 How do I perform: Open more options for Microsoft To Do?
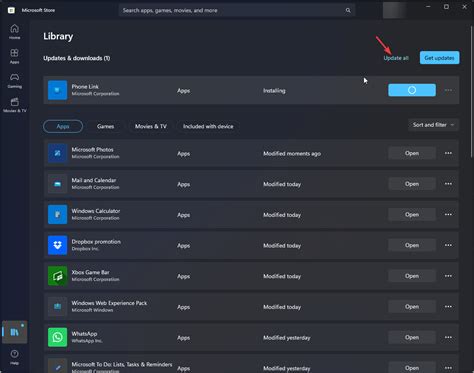(x=448, y=368)
